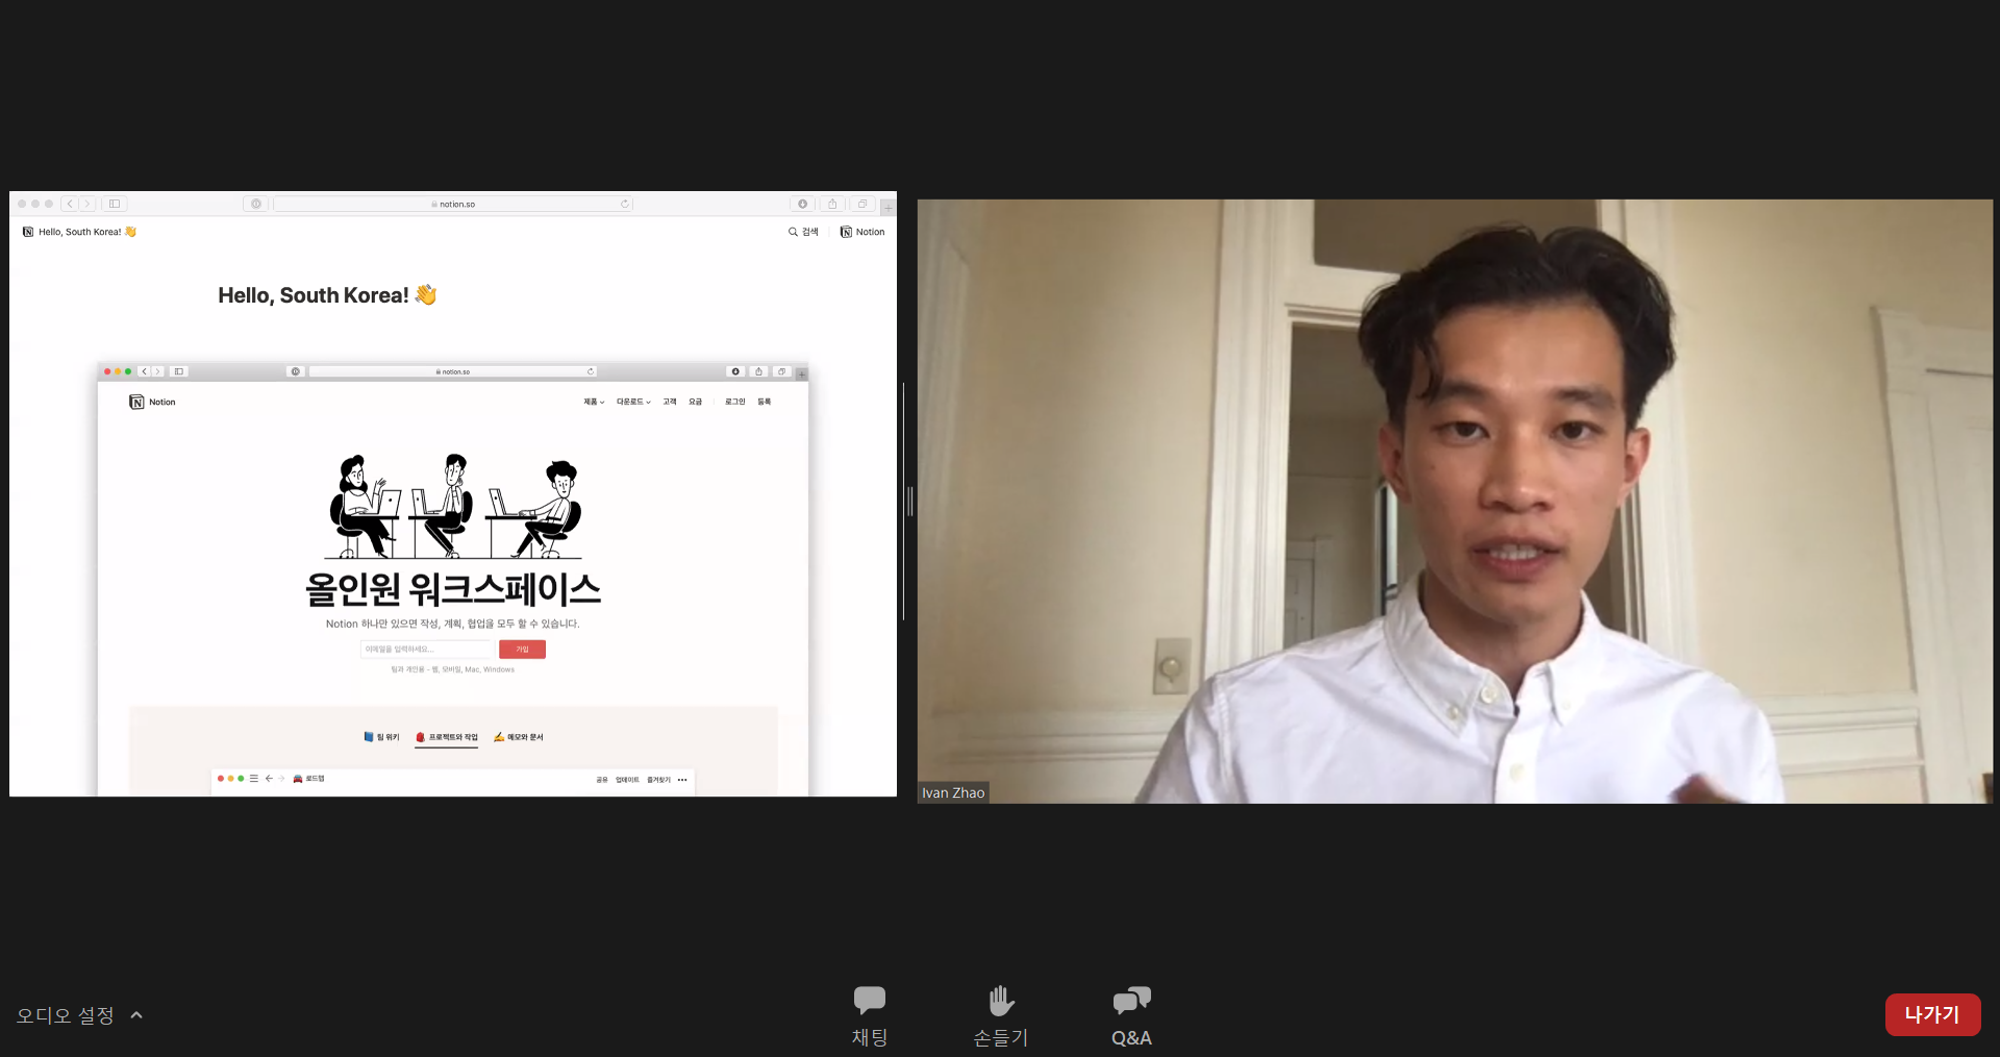Raise hand with 손들기 icon
Screen dimensions: 2000x1057
[x=1000, y=1016]
